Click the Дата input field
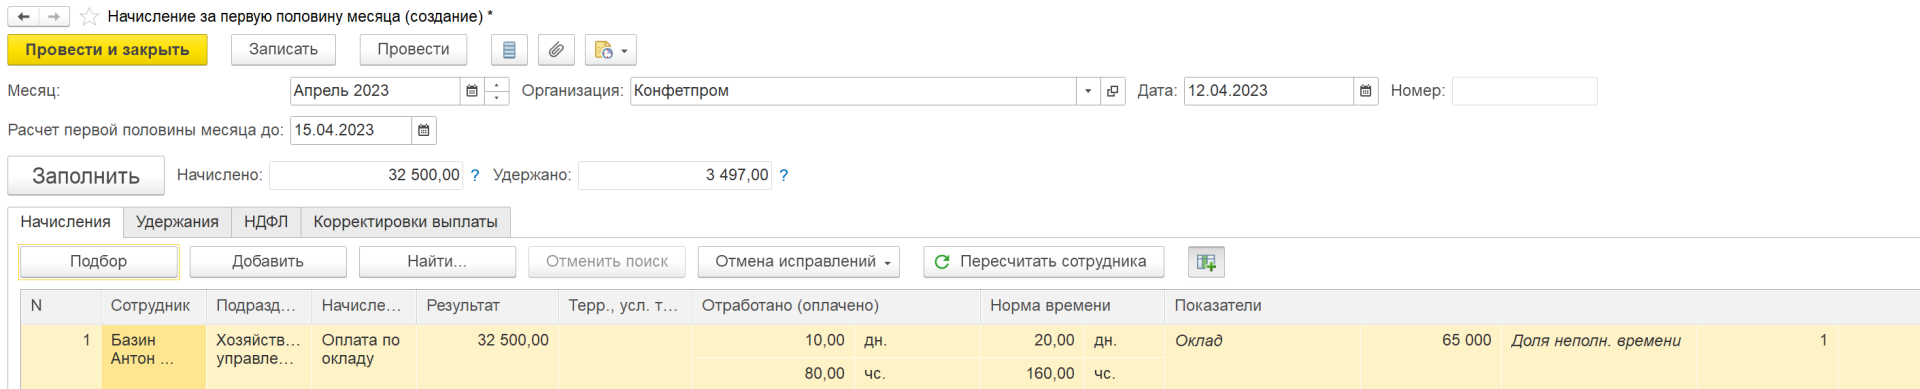The image size is (1920, 389). coord(1269,91)
